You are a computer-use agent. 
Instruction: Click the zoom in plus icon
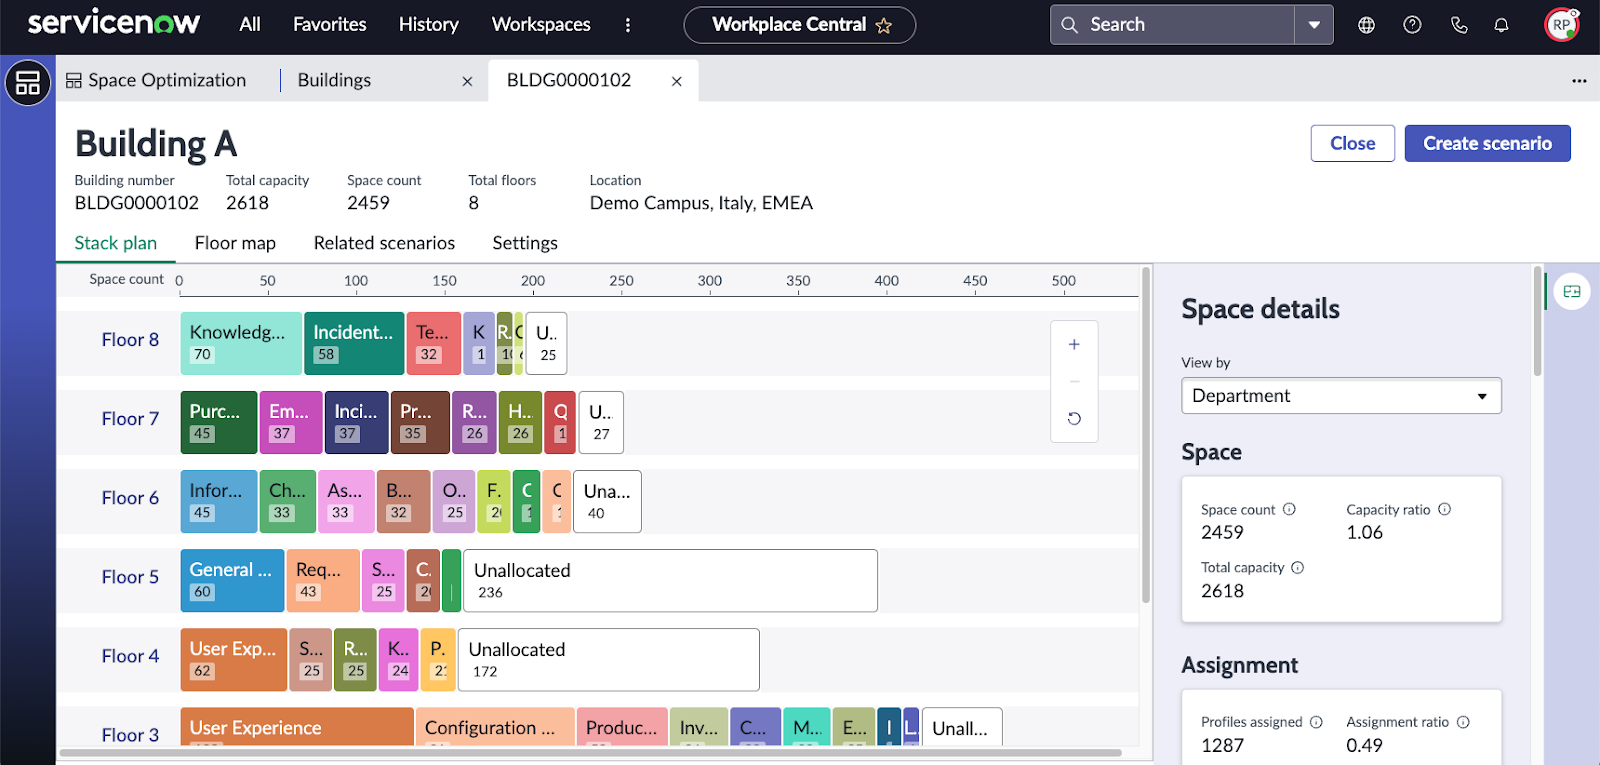pos(1074,344)
